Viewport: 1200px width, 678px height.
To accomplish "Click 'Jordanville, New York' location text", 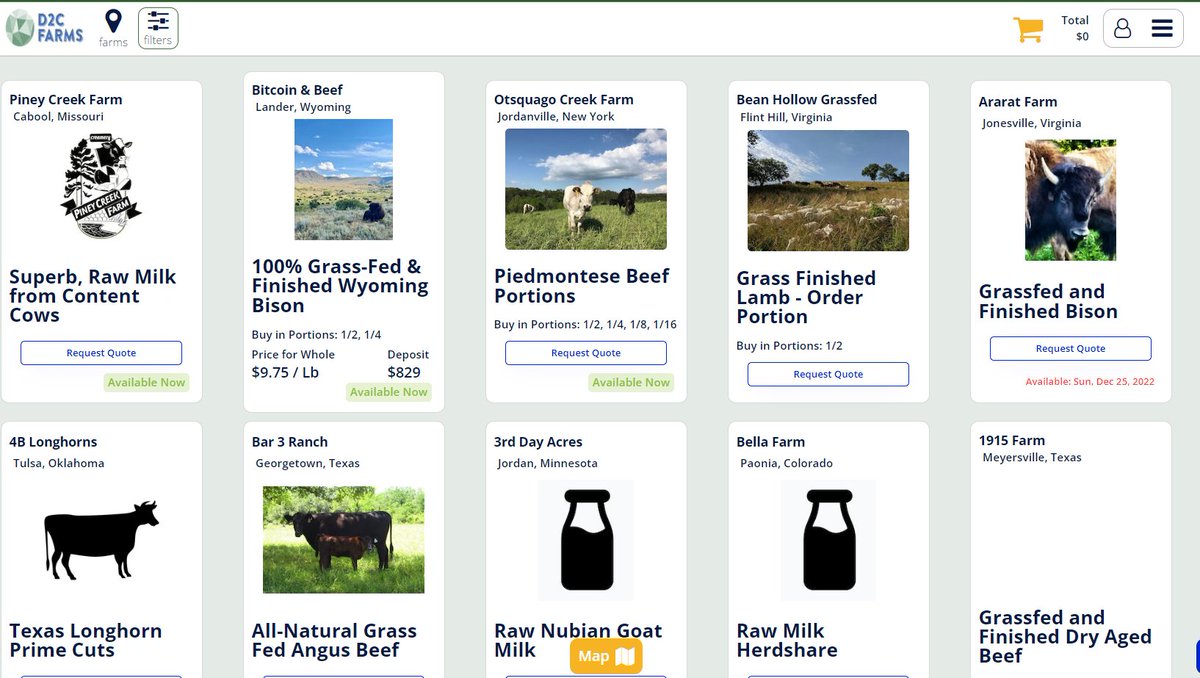I will coord(556,116).
